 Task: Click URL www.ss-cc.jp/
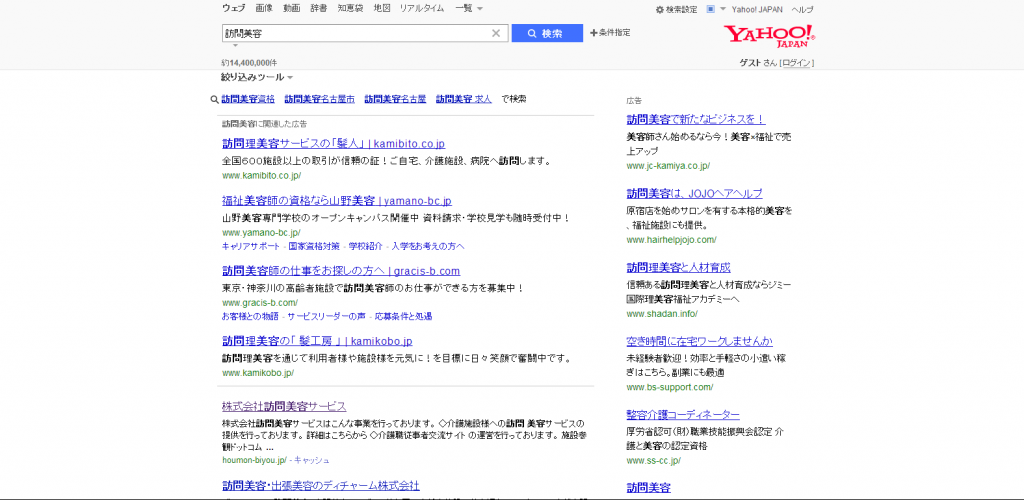[654, 461]
